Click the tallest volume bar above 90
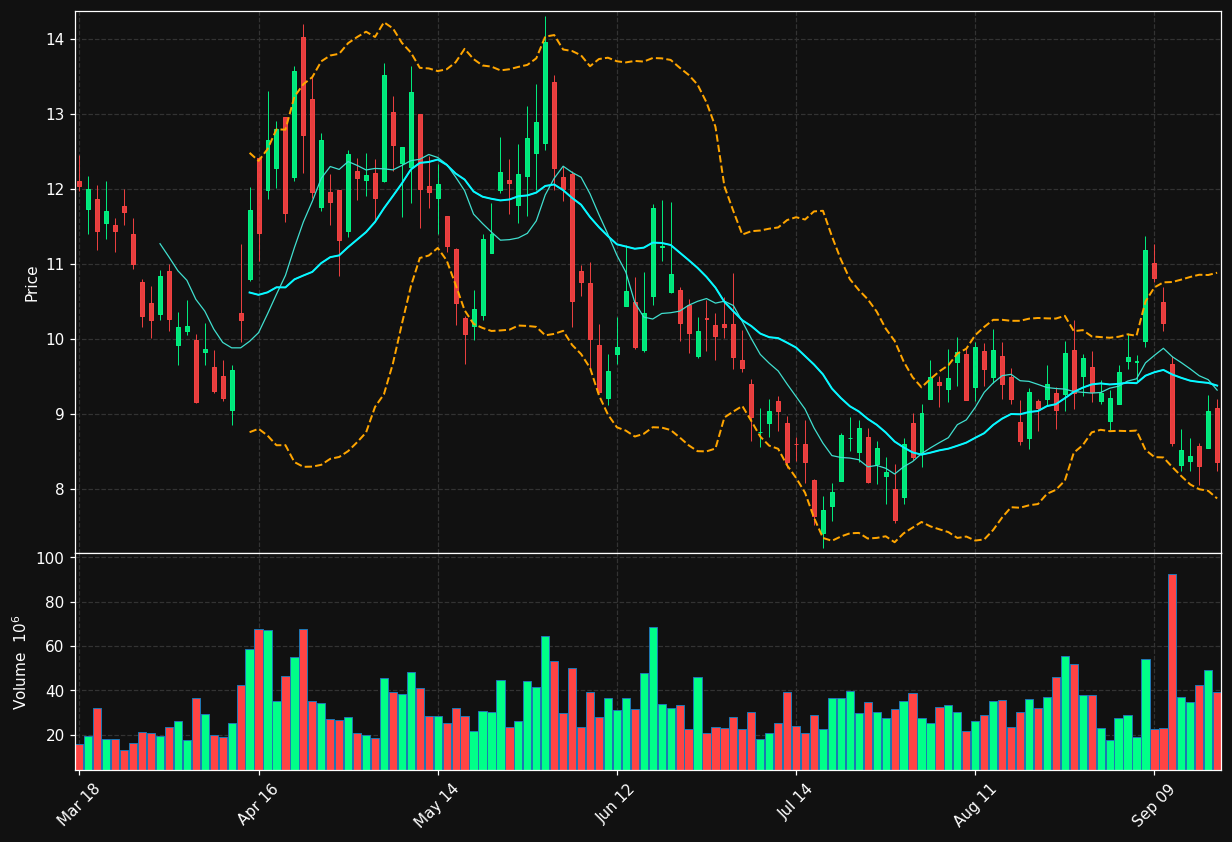Screen dimensions: 1232x842 pos(1172,672)
